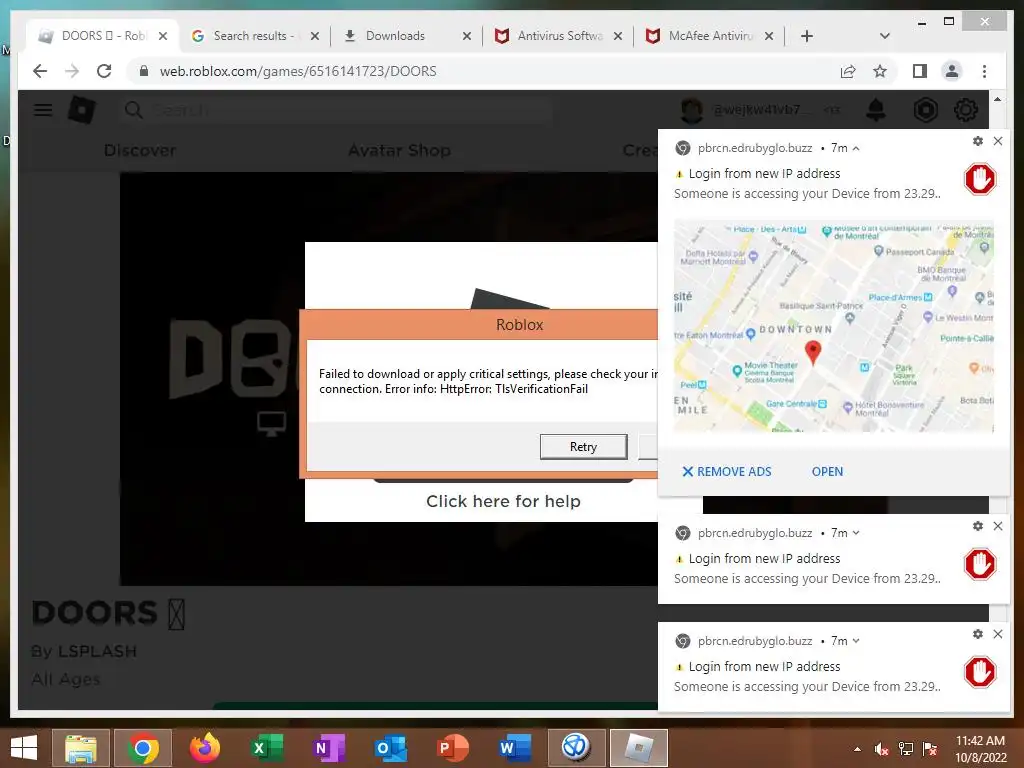This screenshot has height=768, width=1024.
Task: Expand the tab search chevron
Action: [884, 36]
